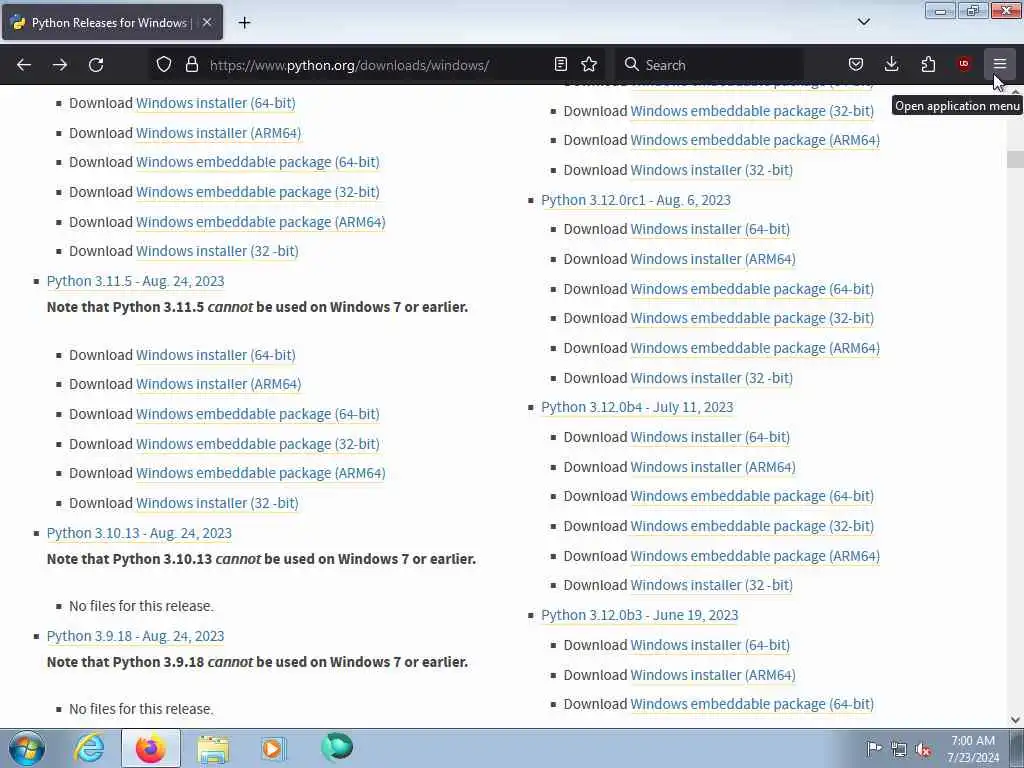The height and width of the screenshot is (768, 1024).
Task: Go forward one page in Firefox
Action: click(60, 65)
